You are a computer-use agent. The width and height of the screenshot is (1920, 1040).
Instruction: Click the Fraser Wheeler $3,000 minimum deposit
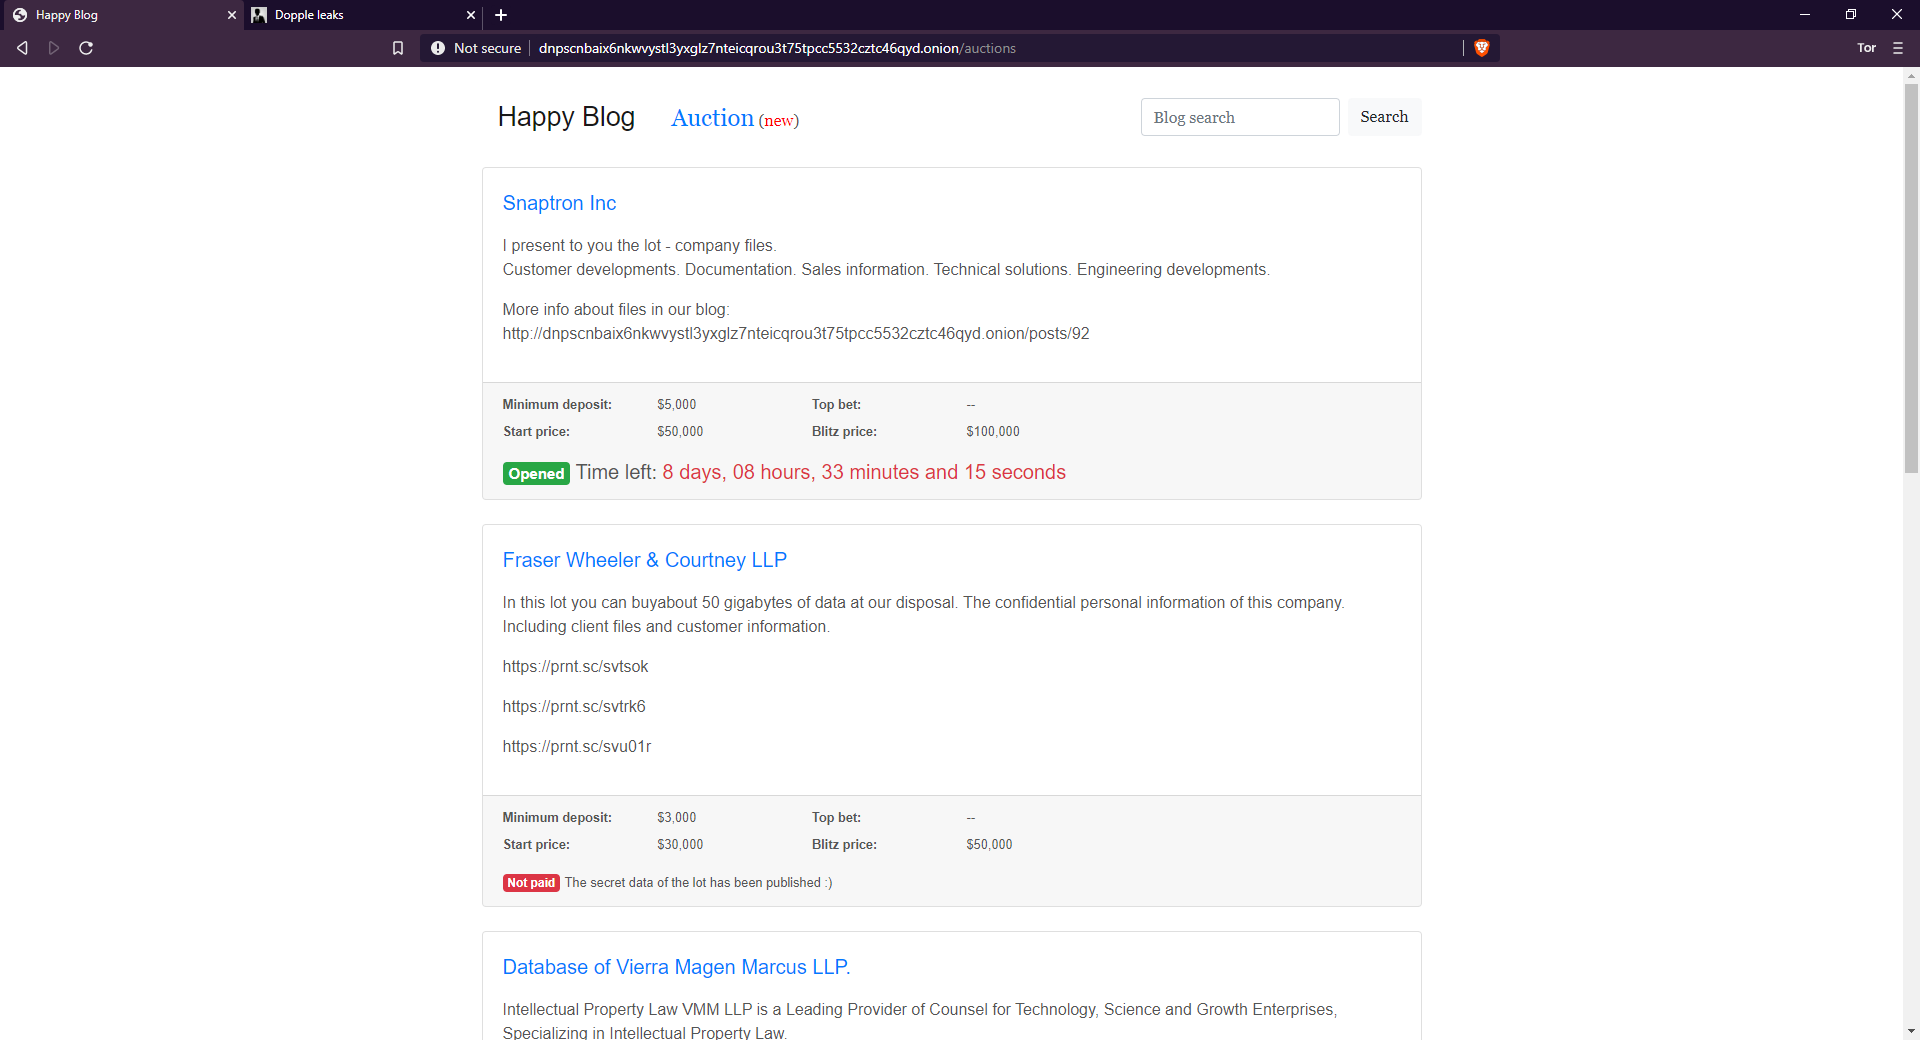(x=677, y=818)
